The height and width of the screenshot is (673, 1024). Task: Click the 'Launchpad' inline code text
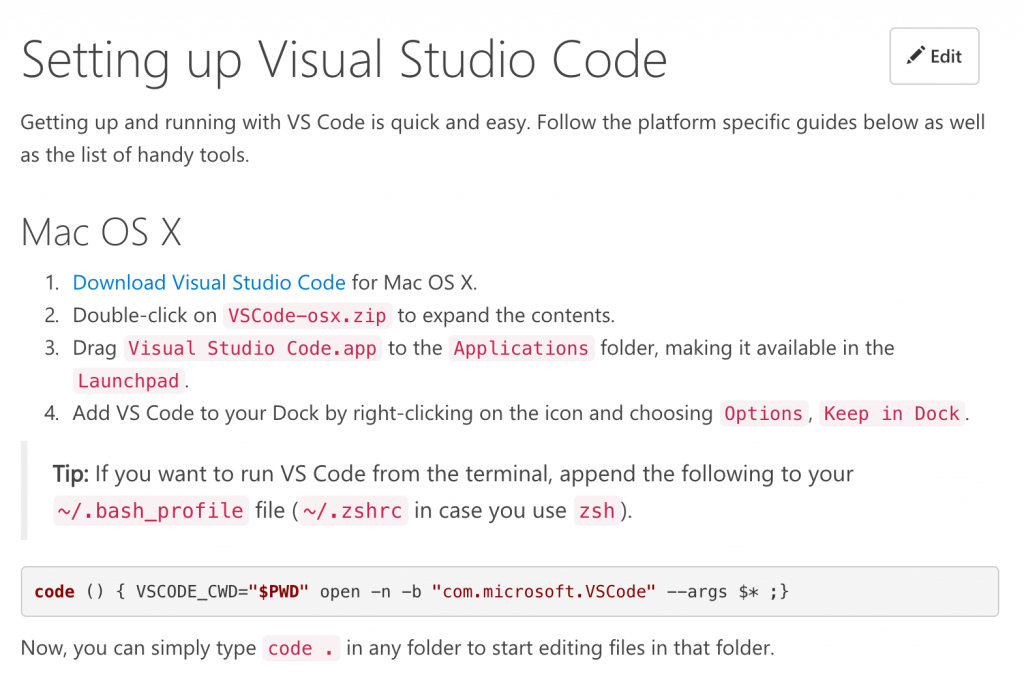[x=128, y=381]
